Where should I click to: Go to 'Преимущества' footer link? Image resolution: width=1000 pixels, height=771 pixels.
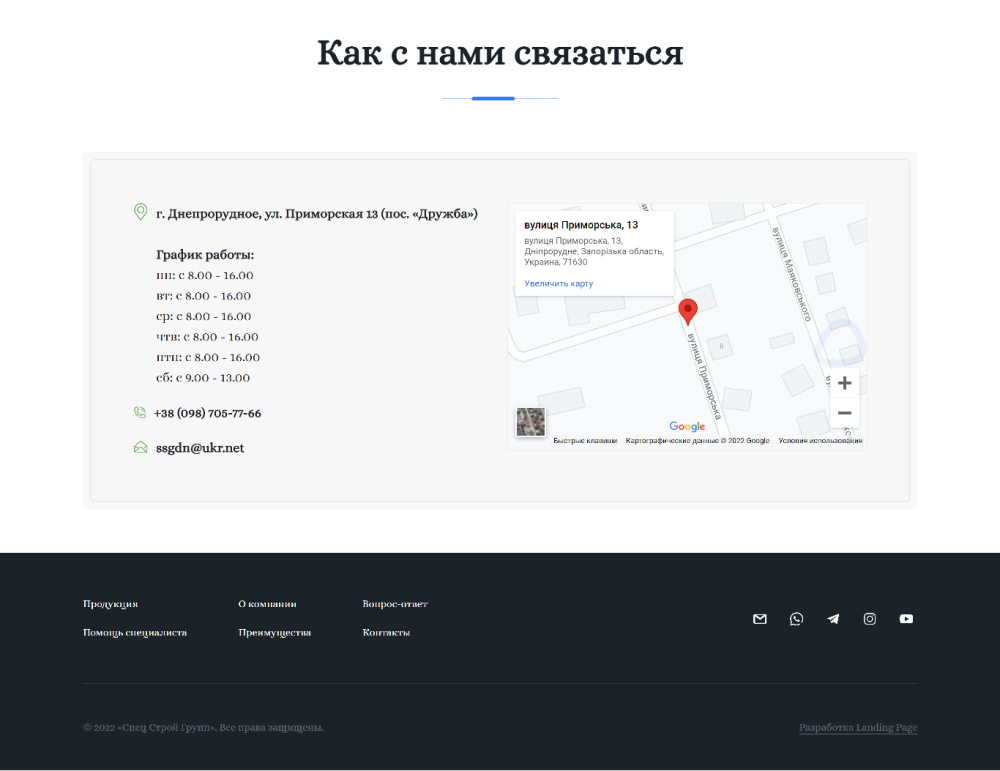coord(274,633)
